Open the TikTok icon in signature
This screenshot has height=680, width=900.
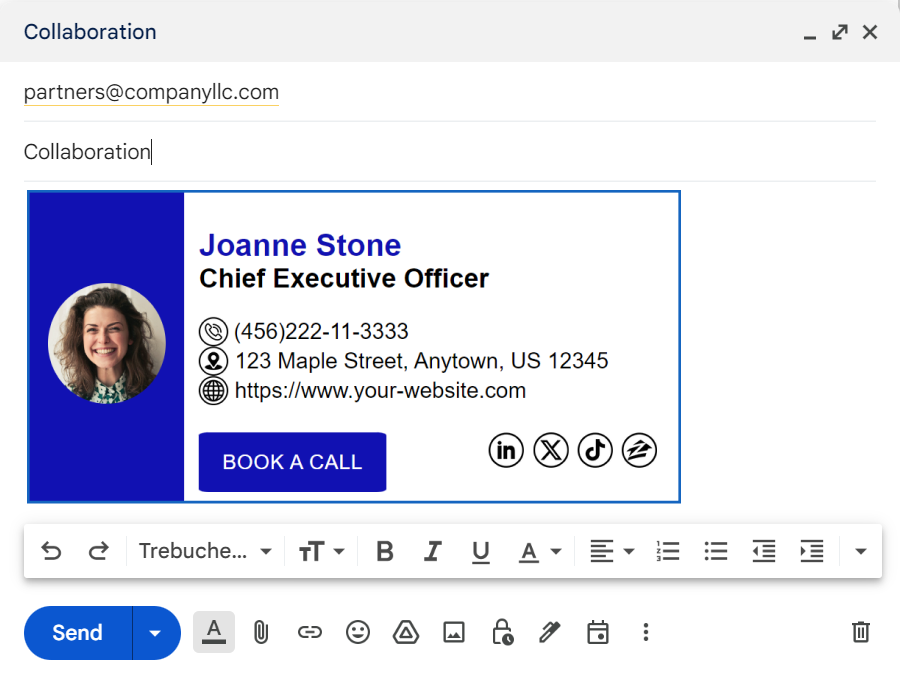pos(595,450)
